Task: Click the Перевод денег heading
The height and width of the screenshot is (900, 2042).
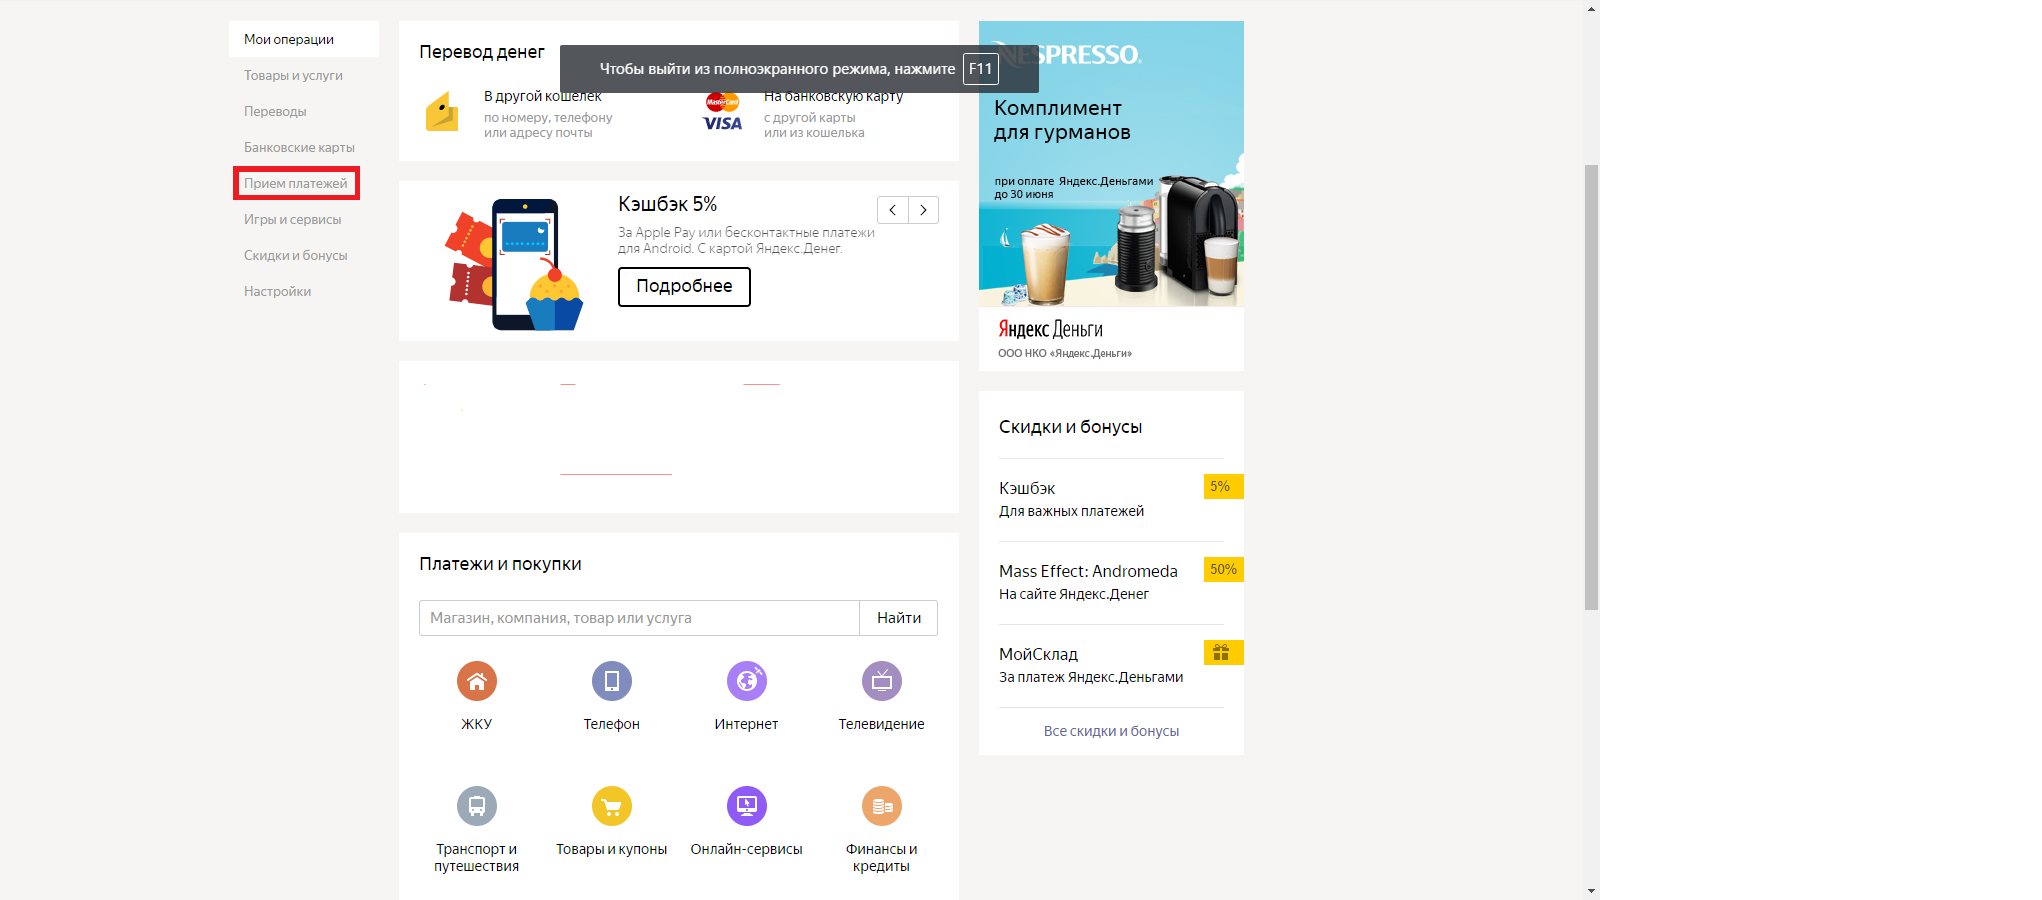Action: click(482, 52)
